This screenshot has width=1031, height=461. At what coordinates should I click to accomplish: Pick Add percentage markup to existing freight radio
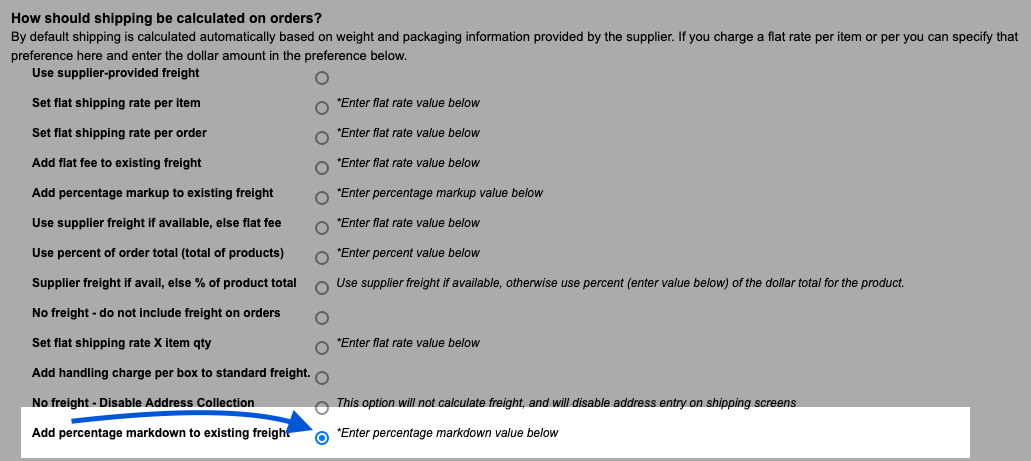[322, 198]
